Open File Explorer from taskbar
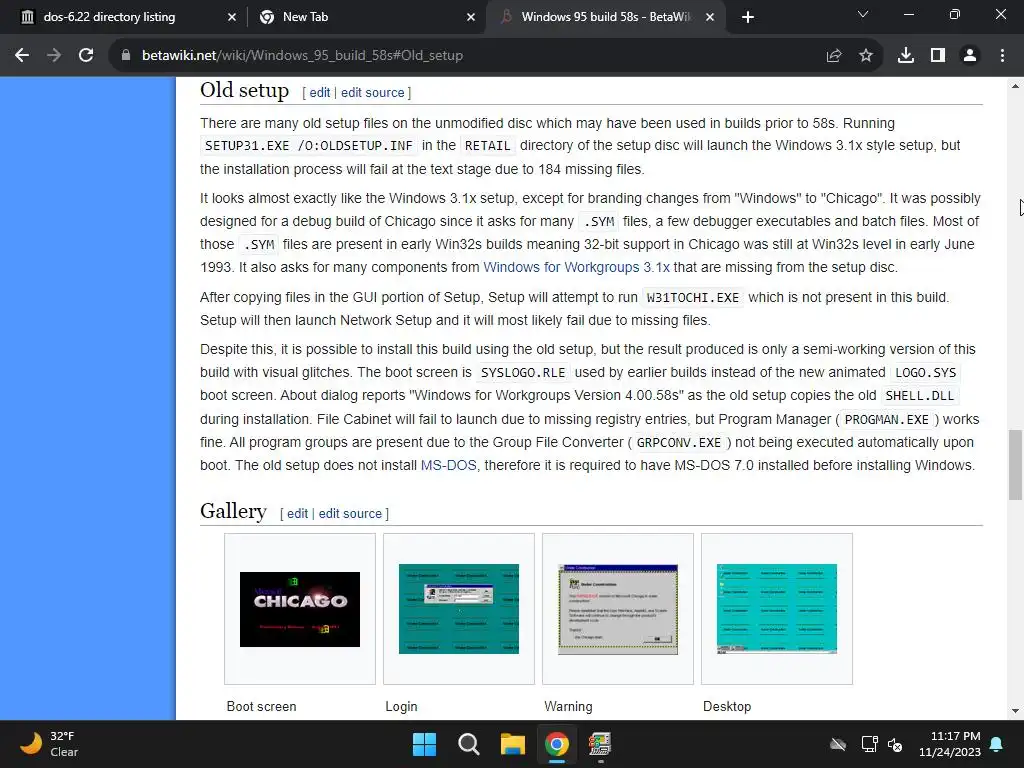 point(513,744)
